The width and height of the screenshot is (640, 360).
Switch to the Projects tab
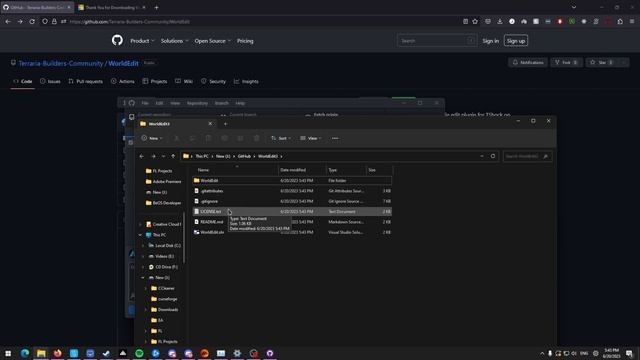[155, 81]
